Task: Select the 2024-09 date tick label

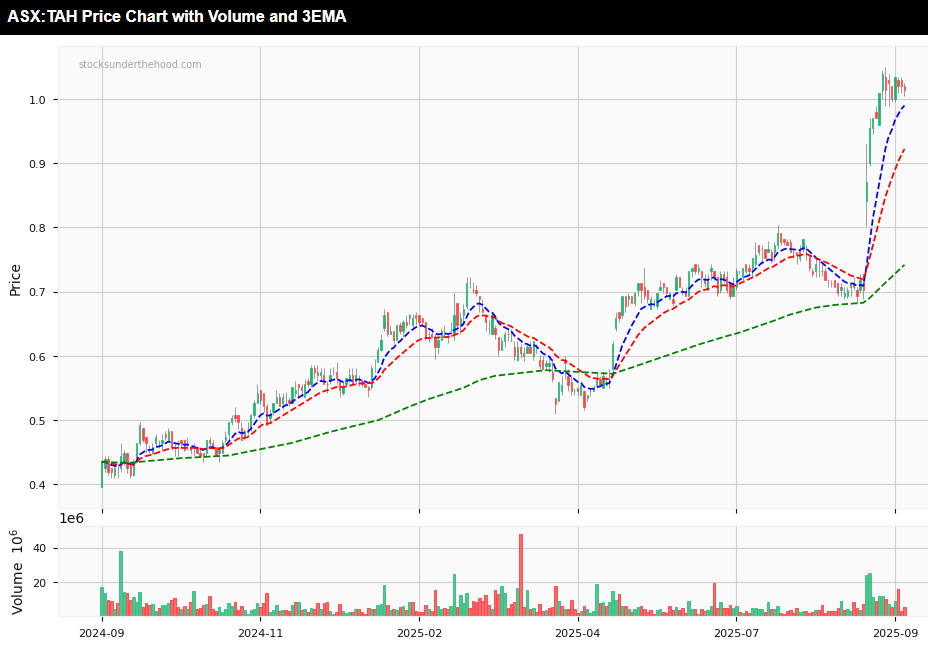Action: 101,632
